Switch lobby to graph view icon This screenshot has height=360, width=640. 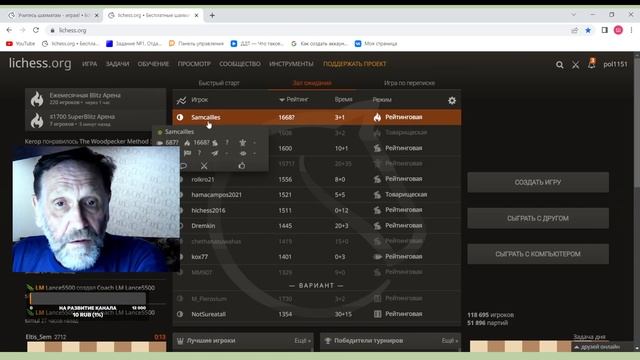coord(181,100)
